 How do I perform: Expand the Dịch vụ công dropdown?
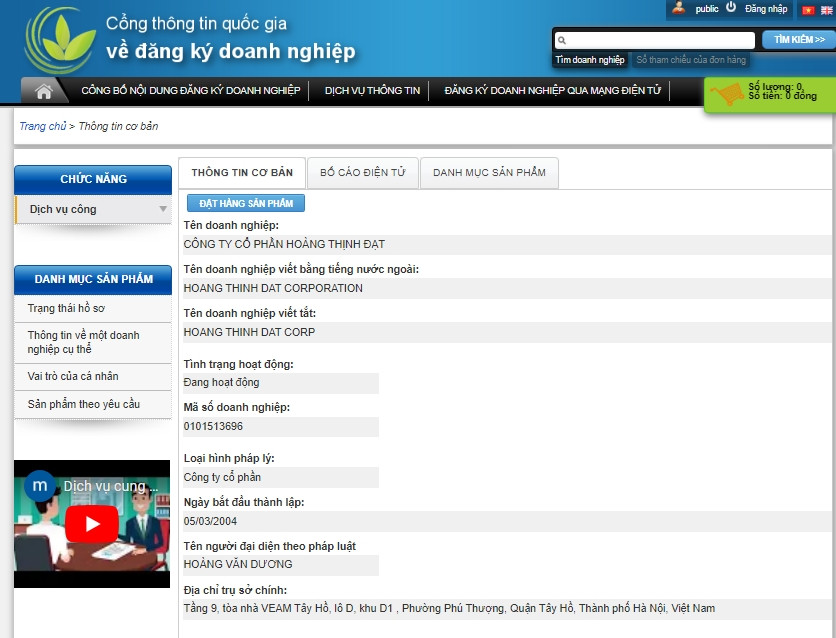[x=163, y=209]
